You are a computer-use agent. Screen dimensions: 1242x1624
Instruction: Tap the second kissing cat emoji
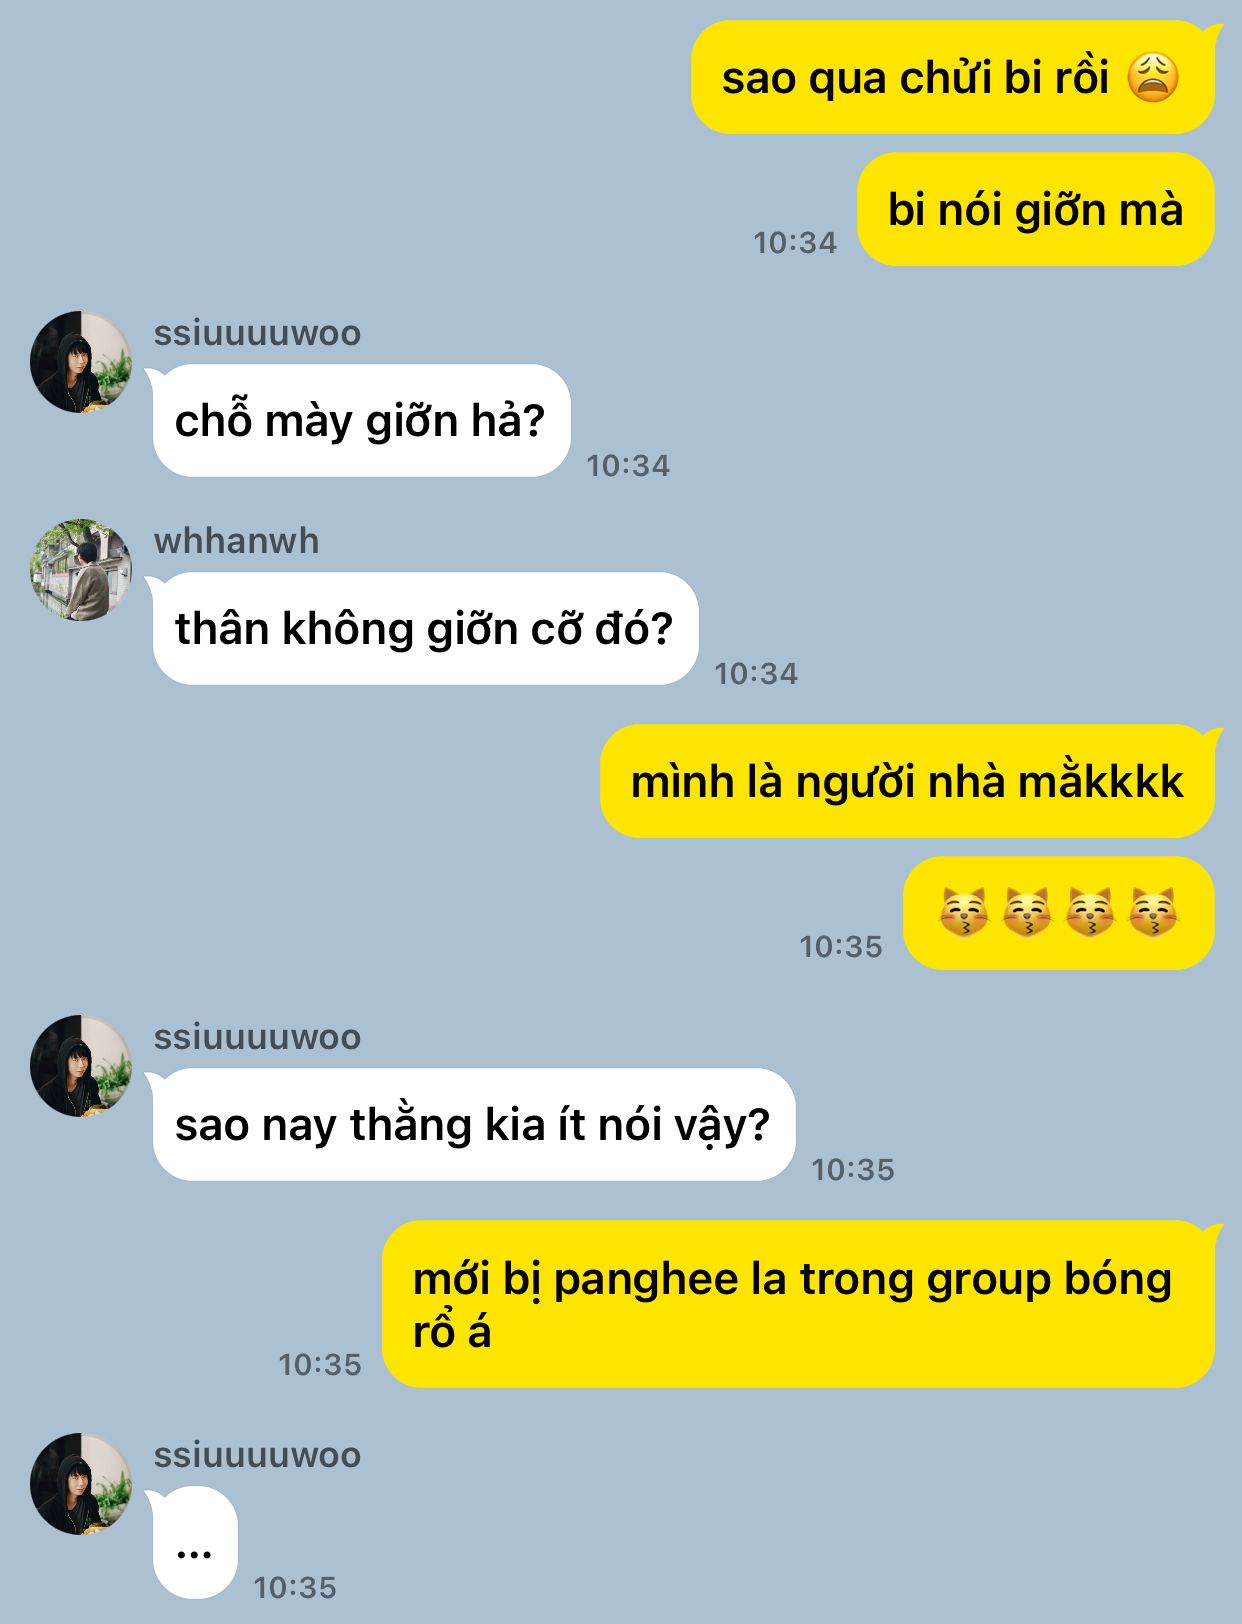pos(1027,913)
